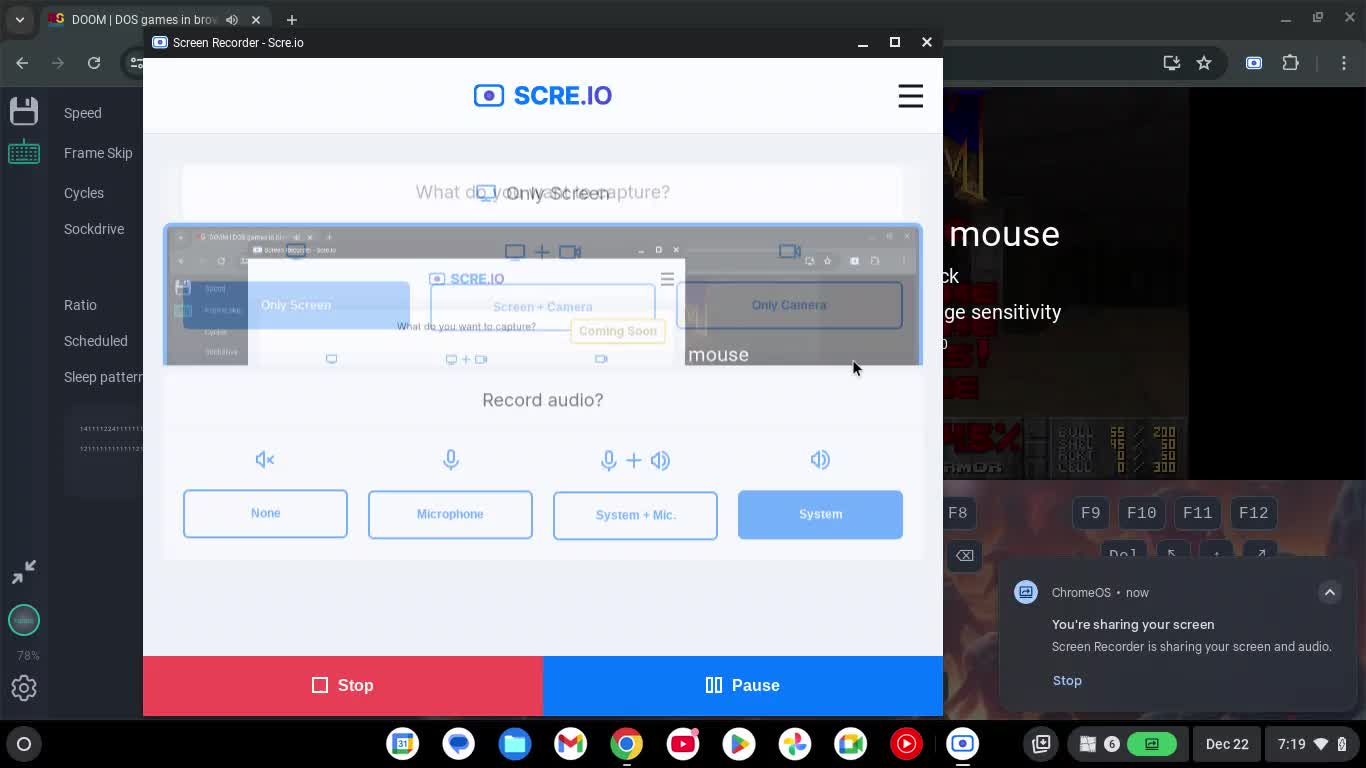Open Gmail from the shelf

571,744
